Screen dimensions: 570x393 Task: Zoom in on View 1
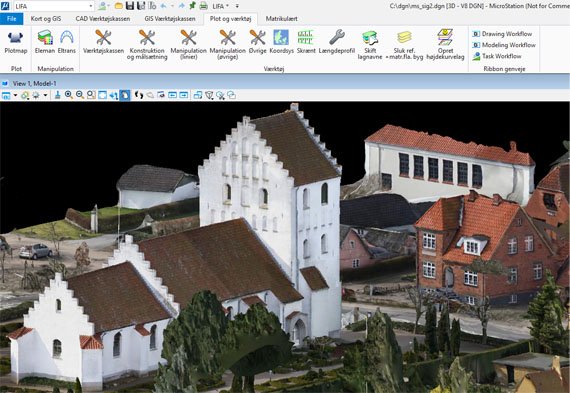68,95
